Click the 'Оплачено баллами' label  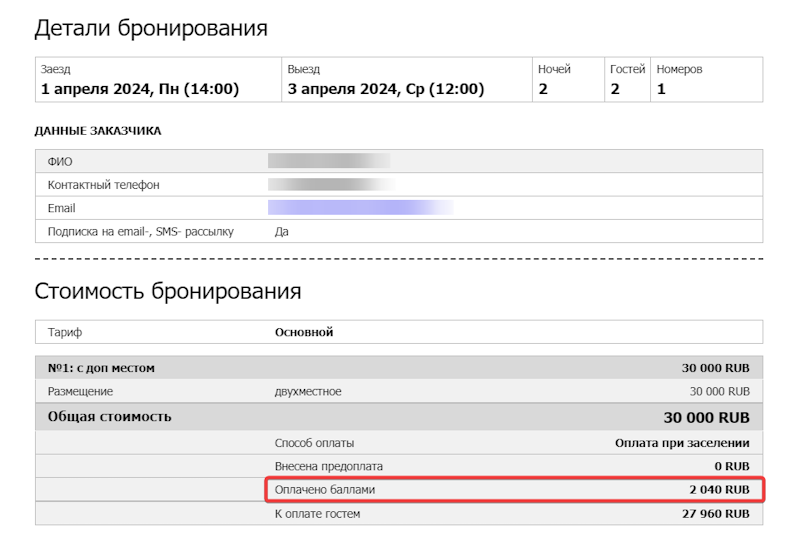tap(324, 490)
